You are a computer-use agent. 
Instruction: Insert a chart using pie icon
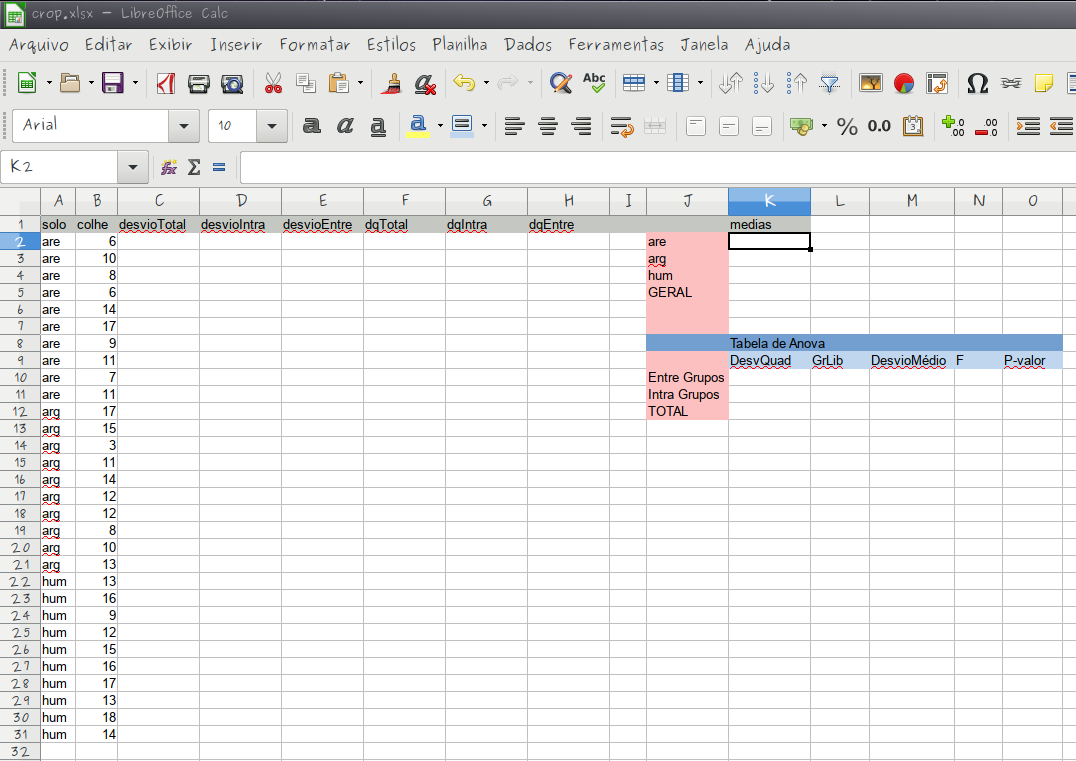pyautogui.click(x=904, y=83)
